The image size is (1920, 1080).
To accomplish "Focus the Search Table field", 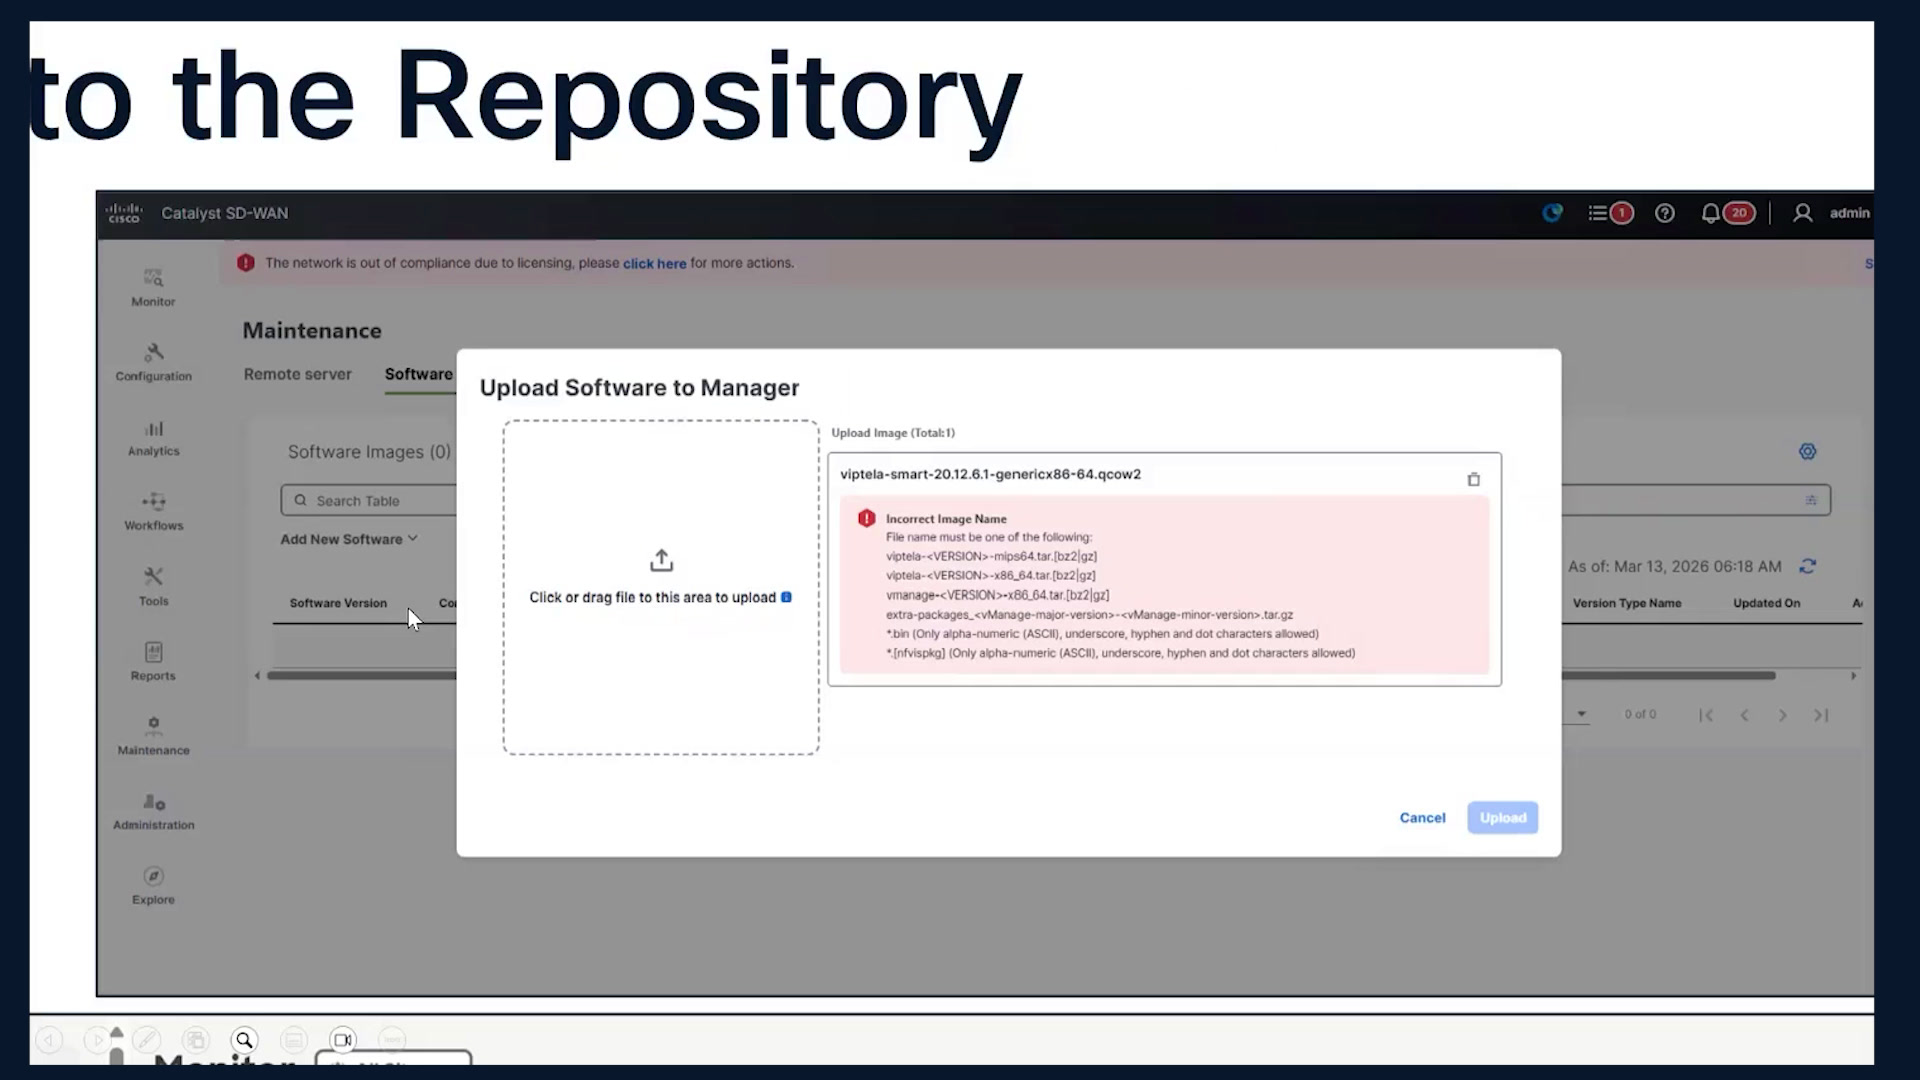I will point(368,501).
